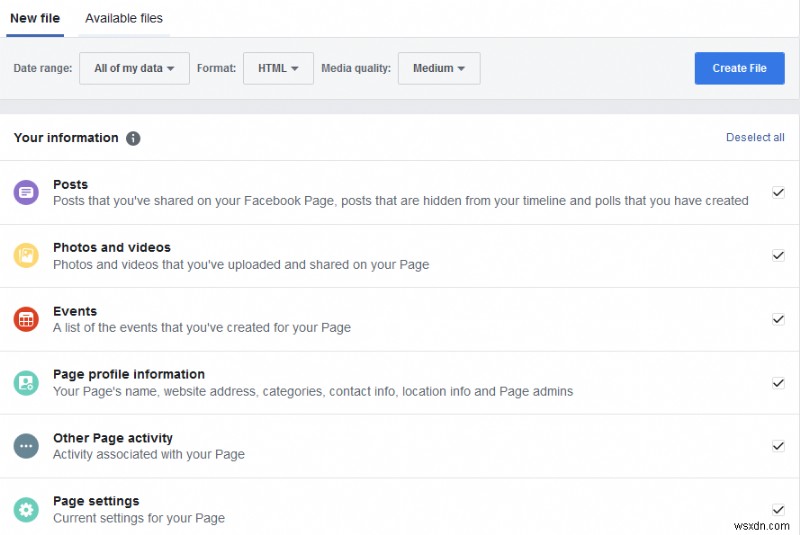This screenshot has width=800, height=535.
Task: Expand the Media quality dropdown
Action: click(439, 68)
